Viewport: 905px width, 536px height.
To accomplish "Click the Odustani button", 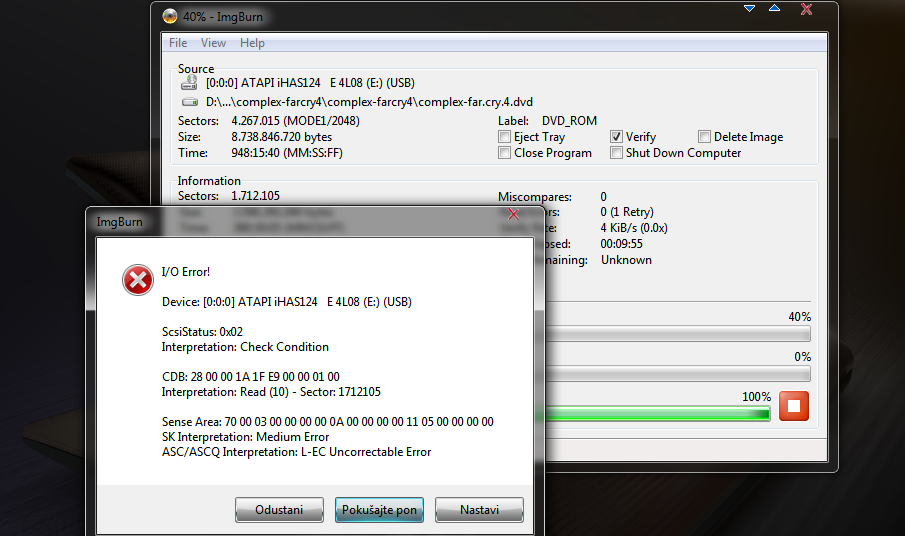I will pos(279,510).
